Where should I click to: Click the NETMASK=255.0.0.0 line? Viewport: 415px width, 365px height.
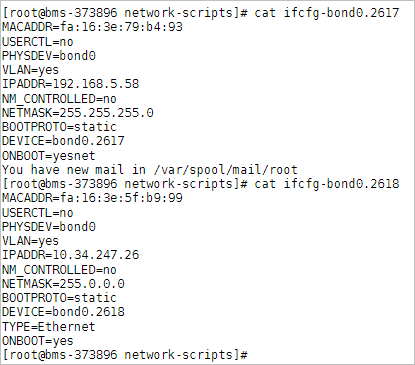[x=63, y=284]
